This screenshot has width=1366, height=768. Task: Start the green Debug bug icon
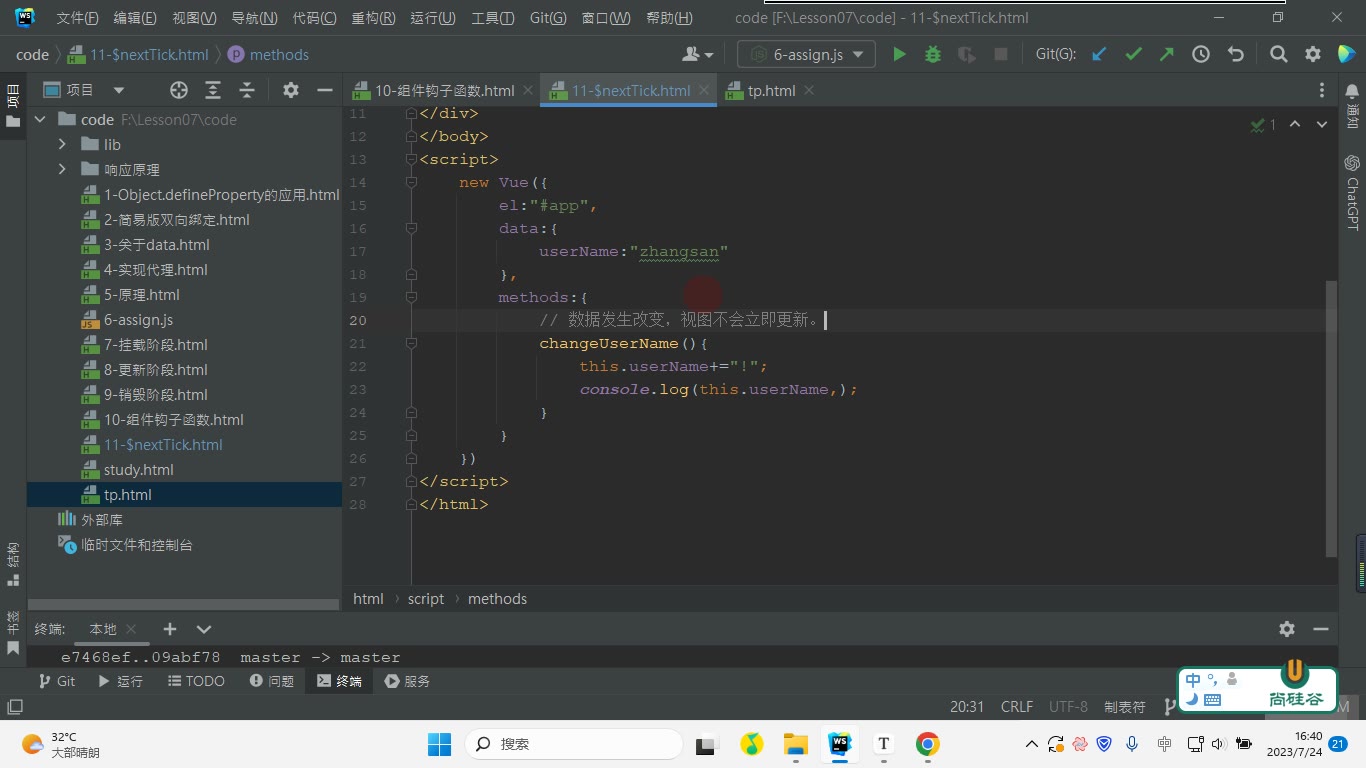933,54
